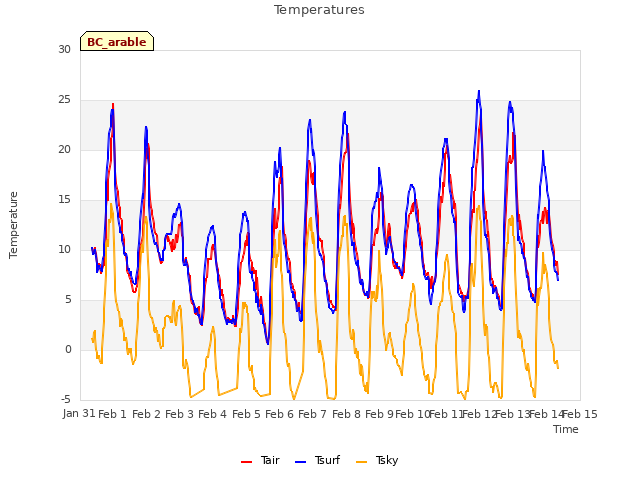The image size is (640, 480).
Task: Click the 30 y-axis tick label
Action: [x=64, y=49]
